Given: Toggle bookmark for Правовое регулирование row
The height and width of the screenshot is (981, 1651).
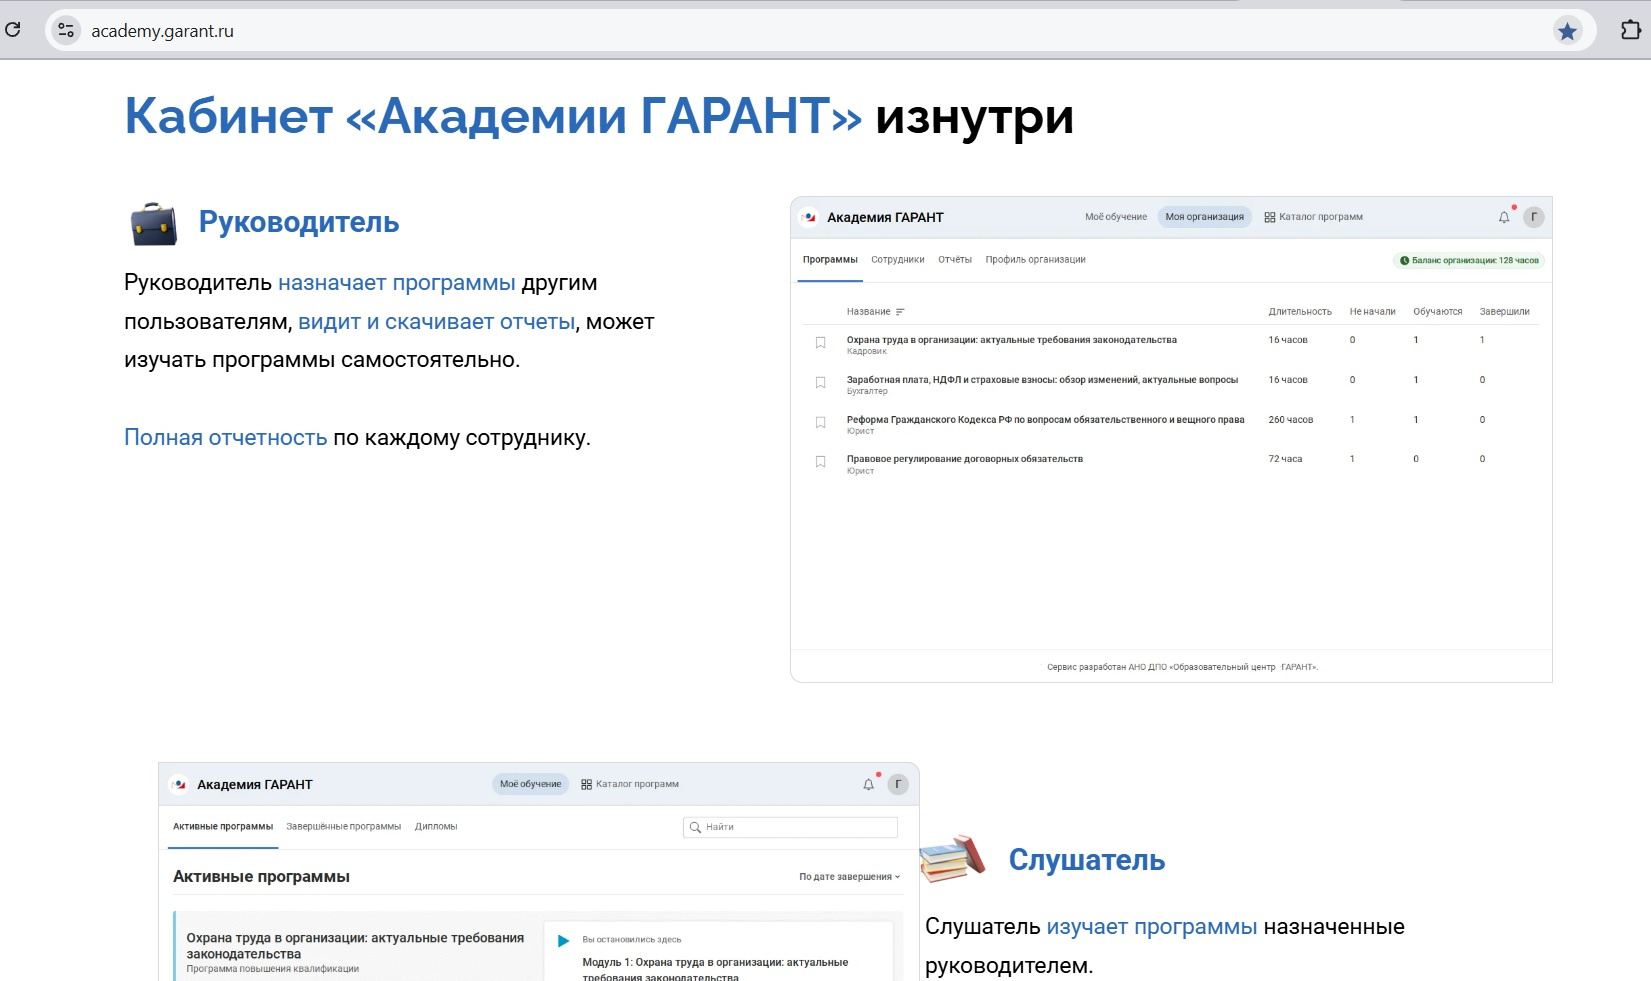Looking at the screenshot, I should 820,462.
